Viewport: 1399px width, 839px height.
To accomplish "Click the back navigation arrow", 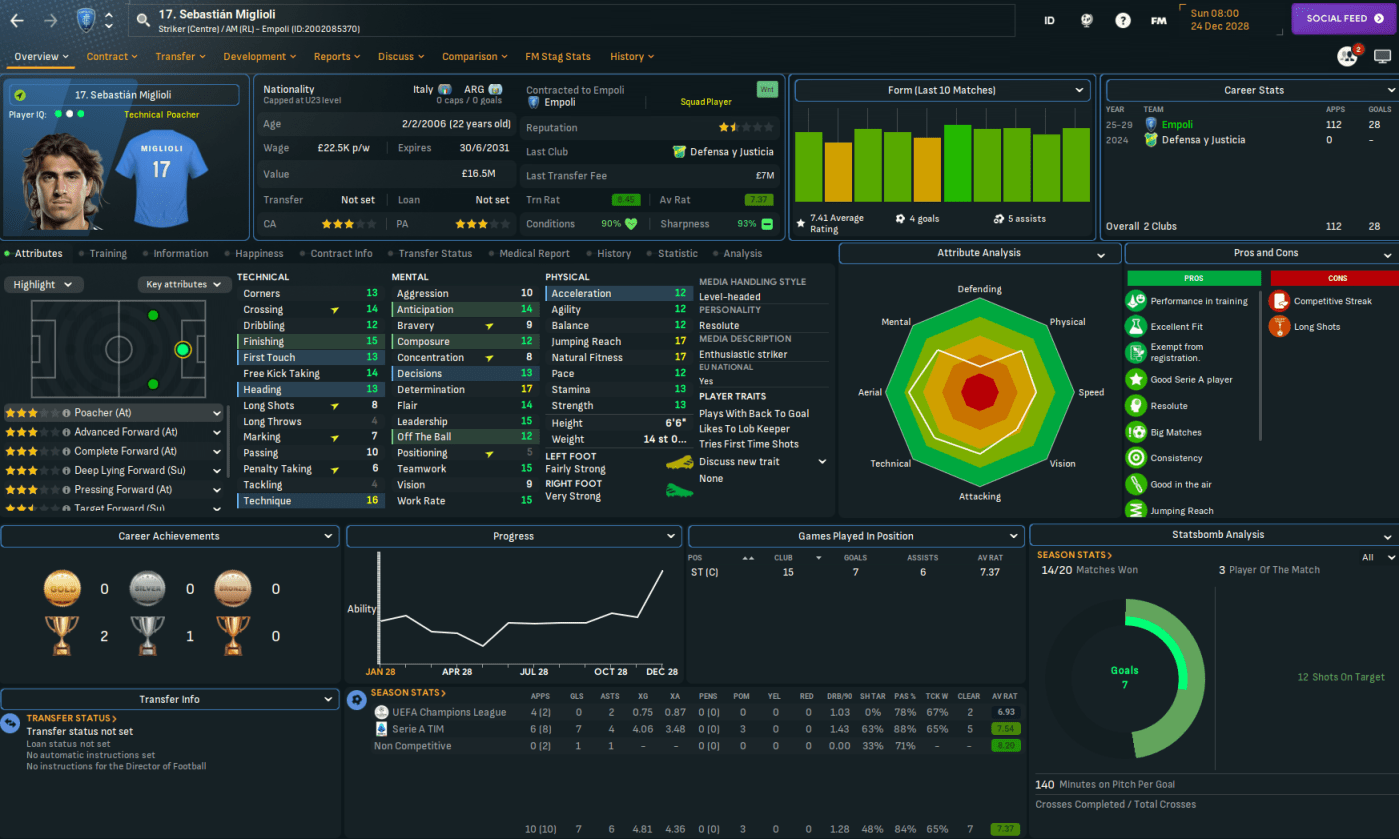I will pyautogui.click(x=17, y=20).
